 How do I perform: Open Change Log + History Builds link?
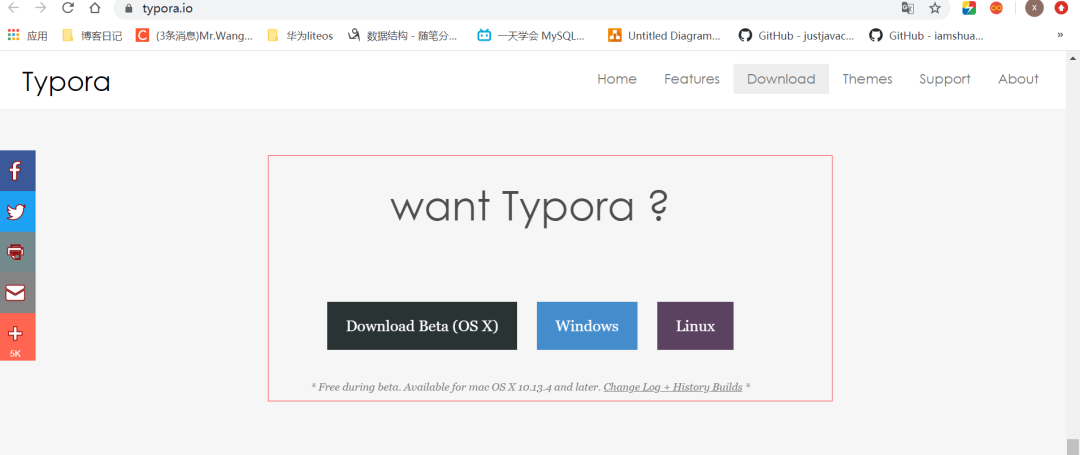[673, 387]
